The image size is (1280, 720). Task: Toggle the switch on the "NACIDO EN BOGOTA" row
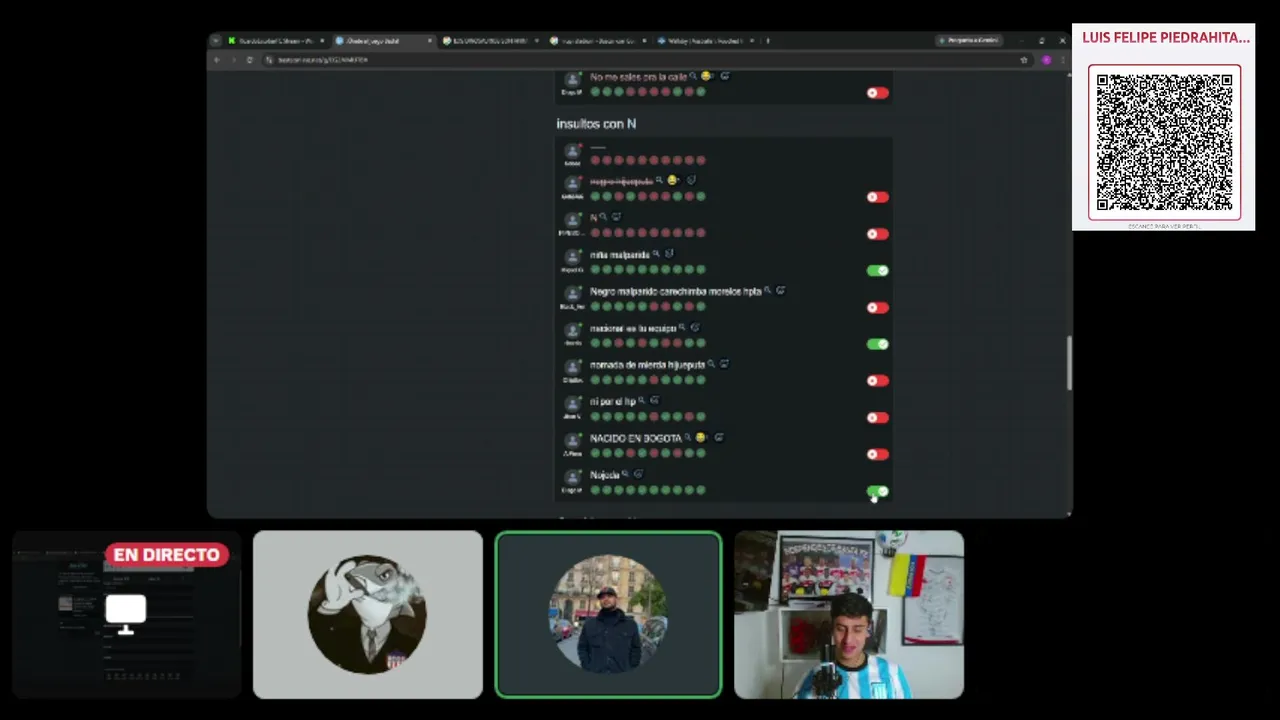(877, 454)
